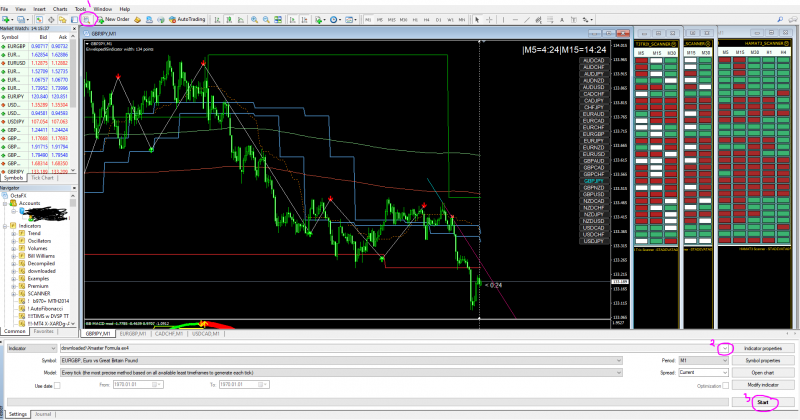Select EURGBP row in Market Watch
Viewport: 800px width, 420px height.
tap(35, 46)
